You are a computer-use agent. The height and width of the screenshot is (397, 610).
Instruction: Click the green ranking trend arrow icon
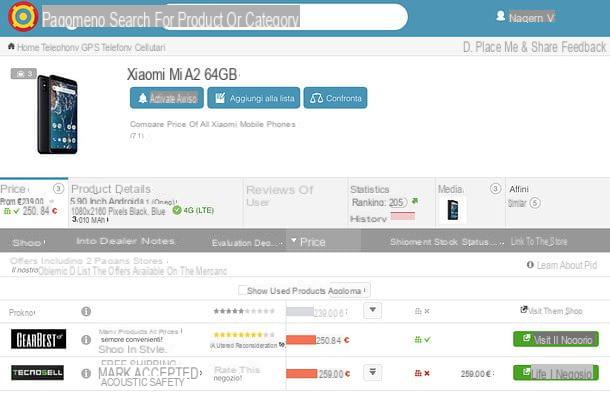pos(415,201)
